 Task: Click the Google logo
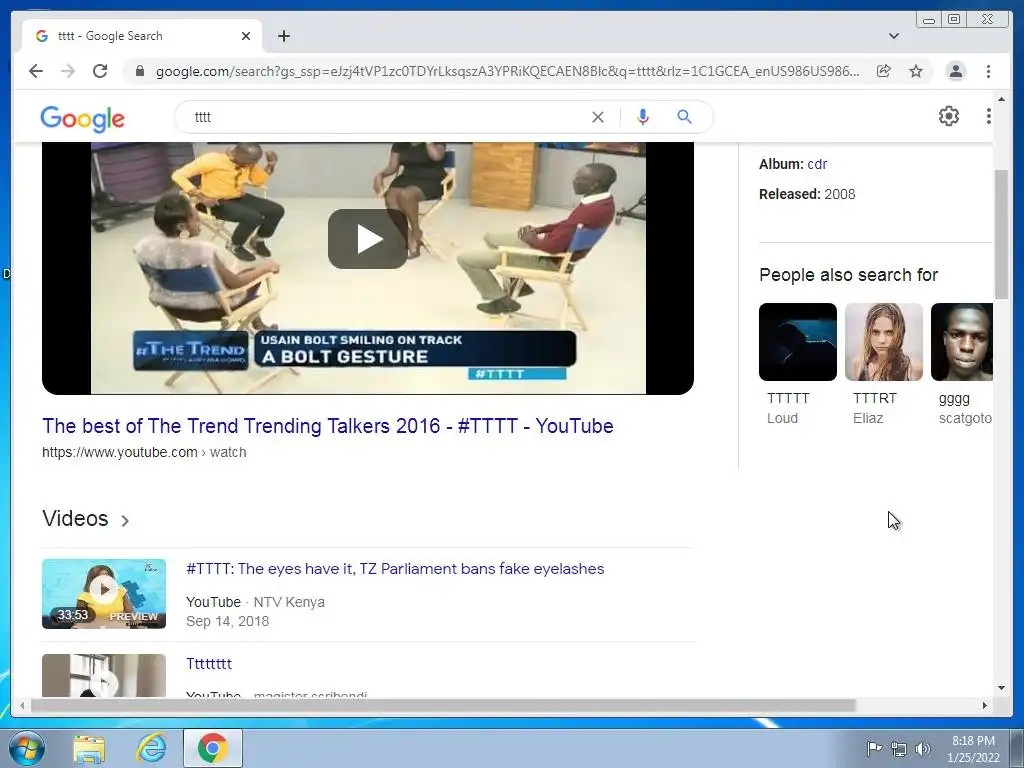(x=82, y=118)
